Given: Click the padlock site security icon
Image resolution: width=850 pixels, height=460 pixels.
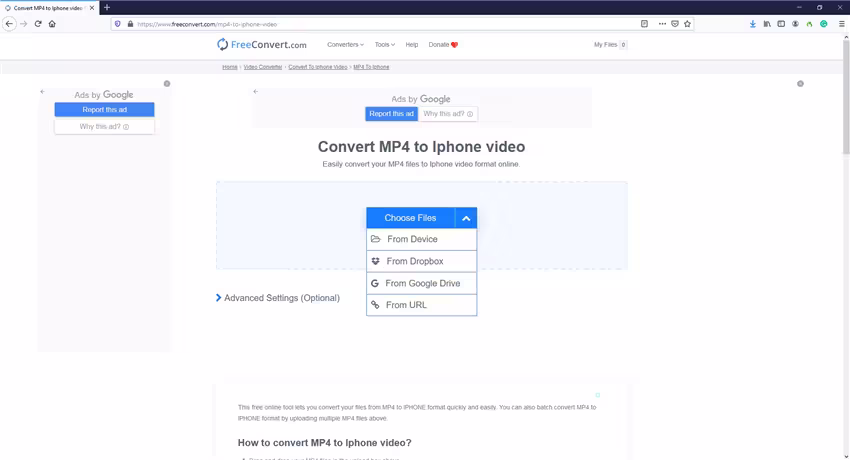Looking at the screenshot, I should pyautogui.click(x=130, y=24).
